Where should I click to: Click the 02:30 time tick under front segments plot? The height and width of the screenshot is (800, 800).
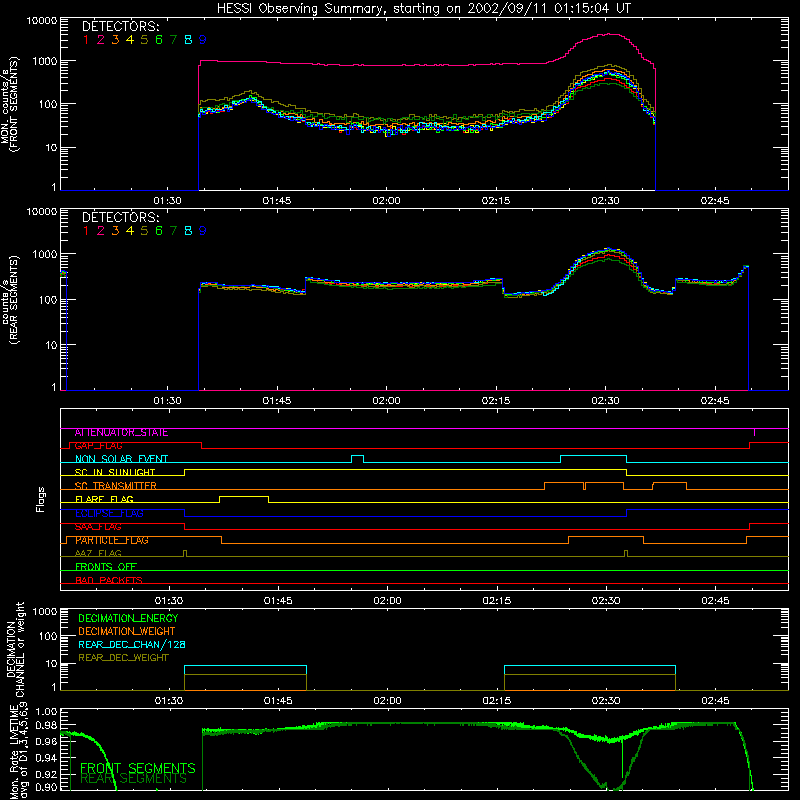pos(606,201)
